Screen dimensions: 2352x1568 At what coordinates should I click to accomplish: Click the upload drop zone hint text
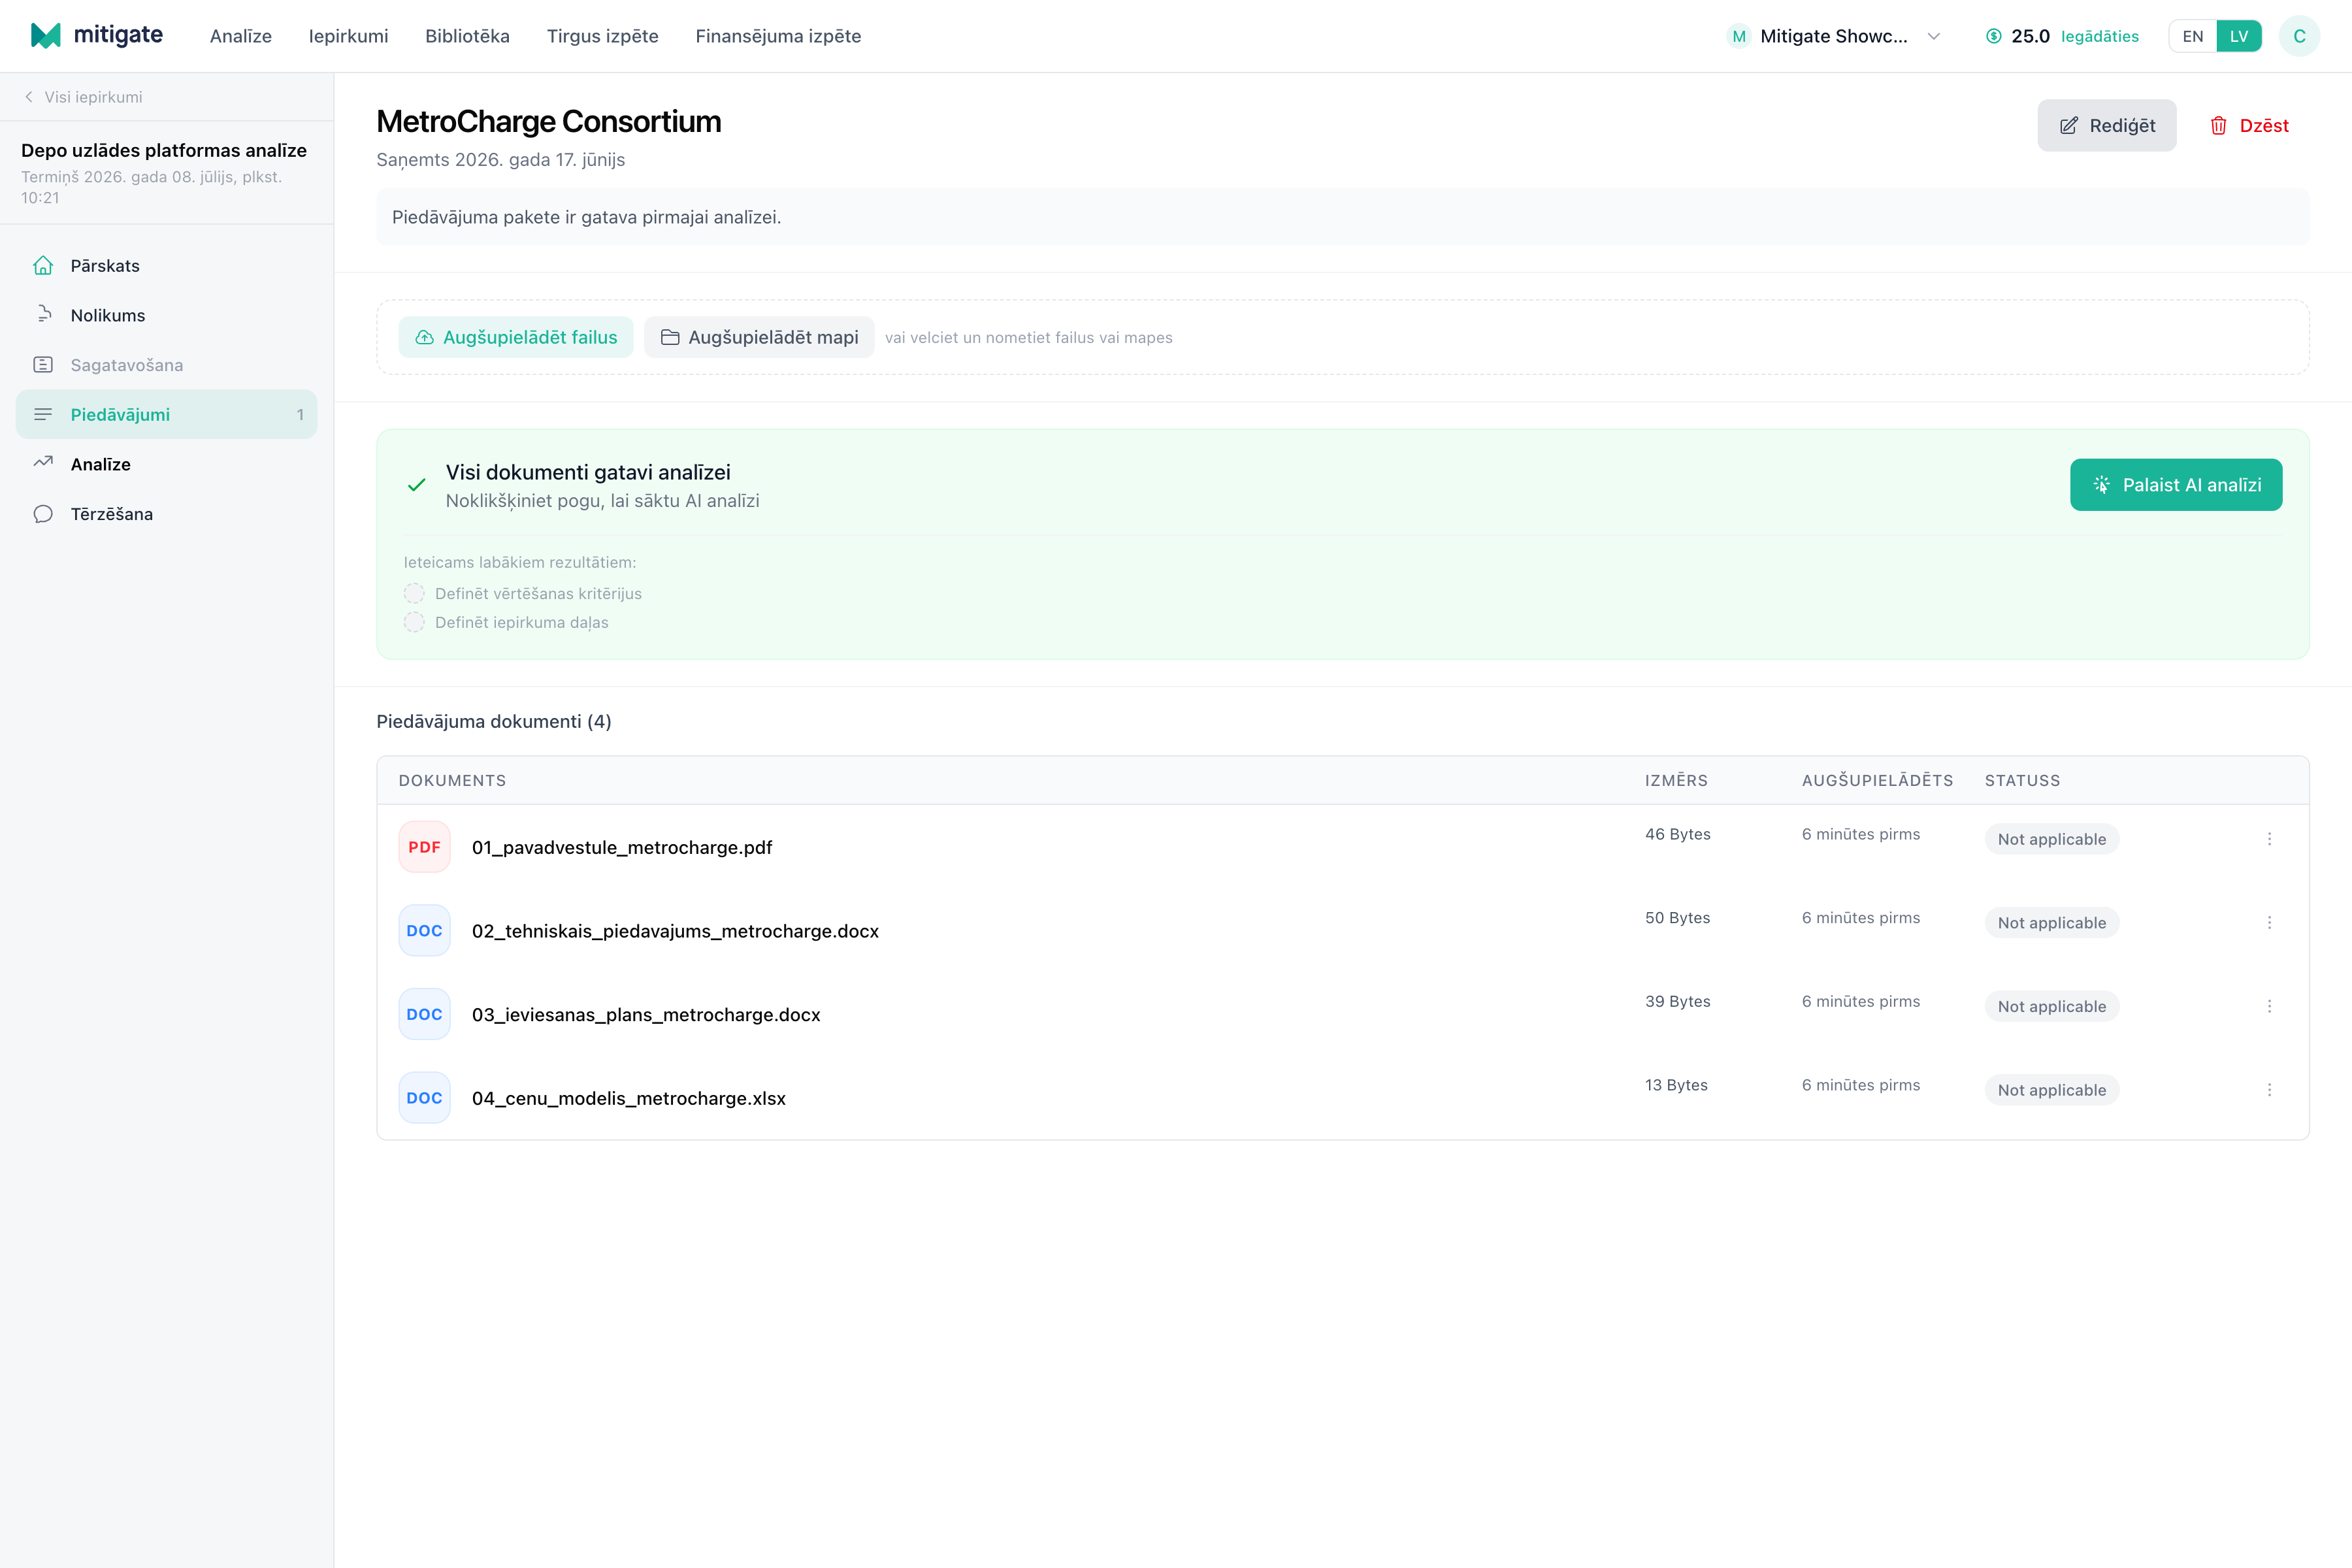click(1029, 337)
